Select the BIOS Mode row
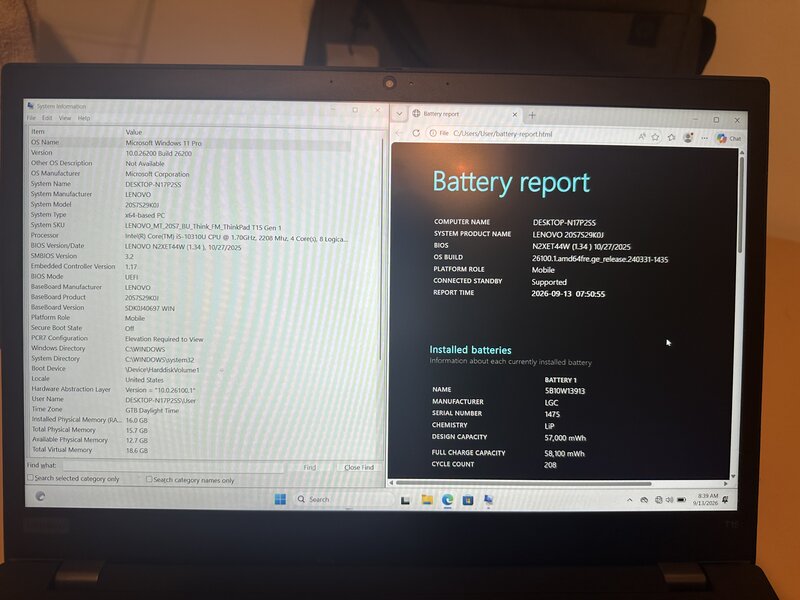The height and width of the screenshot is (600, 800). (x=190, y=277)
